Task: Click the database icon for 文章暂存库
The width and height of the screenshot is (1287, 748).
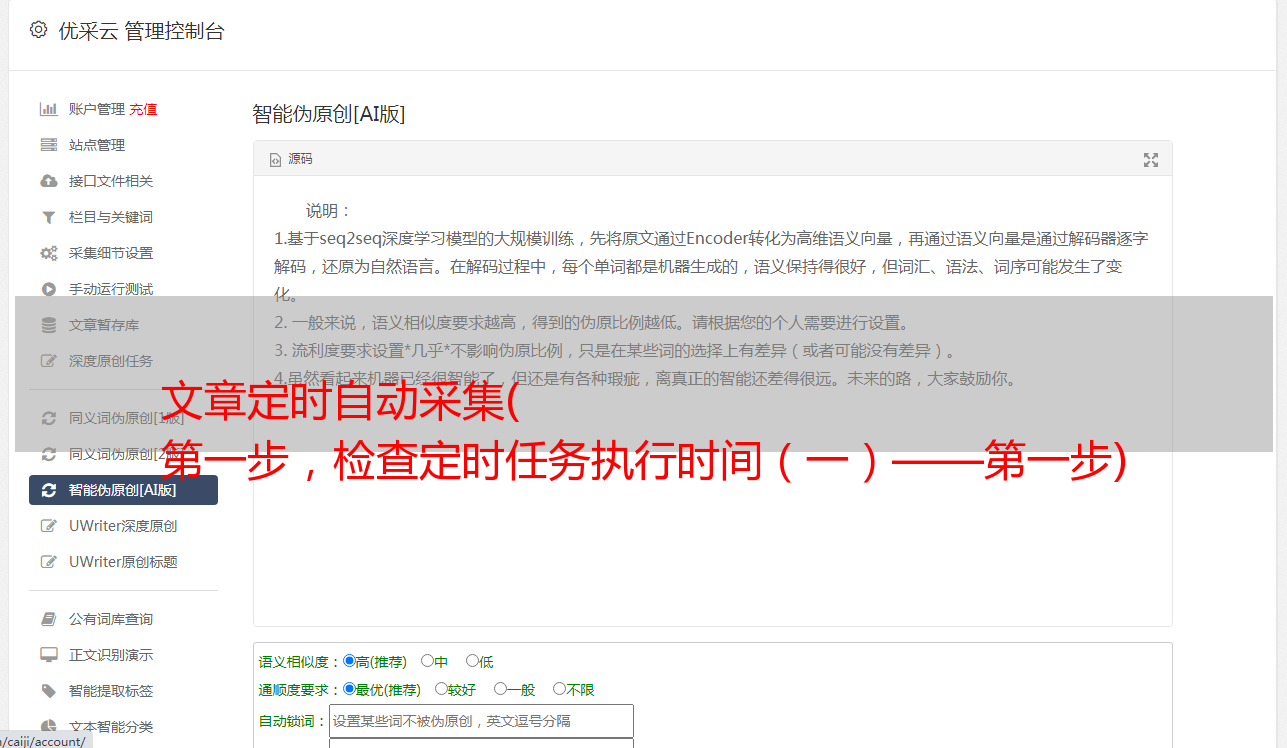Action: (48, 325)
